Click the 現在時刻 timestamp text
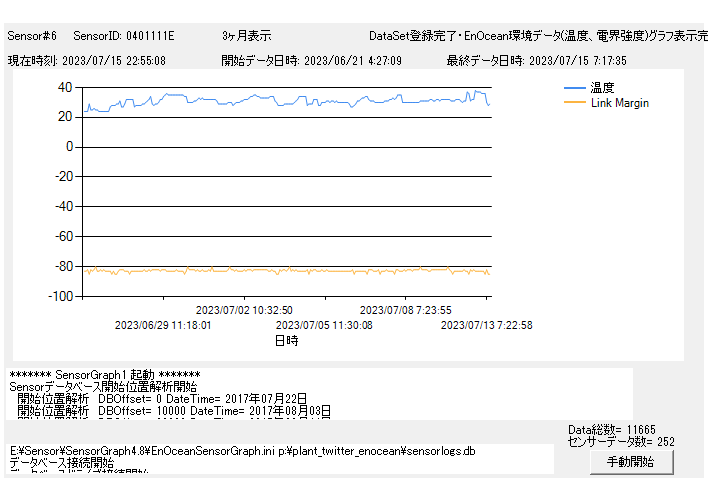Viewport: 708px width, 482px height. pyautogui.click(x=87, y=60)
